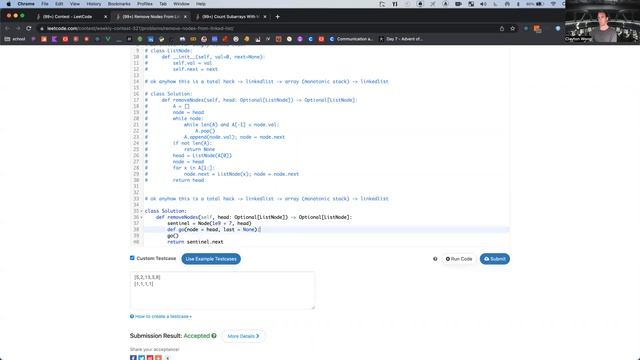Image resolution: width=640 pixels, height=360 pixels.
Task: Open the Profiles menu
Action: (x=144, y=4)
